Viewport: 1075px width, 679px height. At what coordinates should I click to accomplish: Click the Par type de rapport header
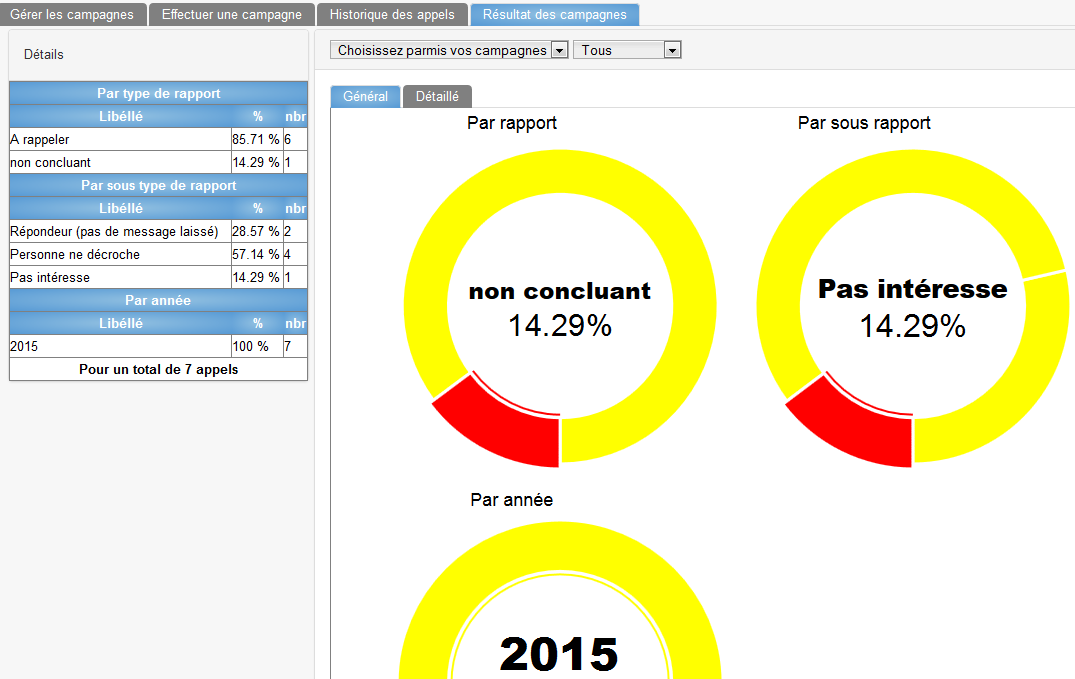158,93
